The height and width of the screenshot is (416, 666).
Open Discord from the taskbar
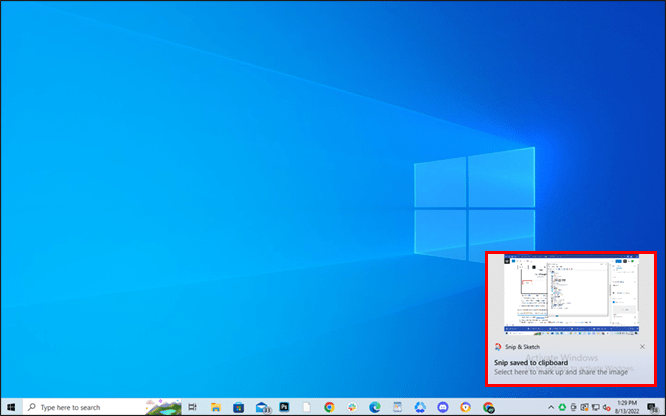click(x=443, y=407)
